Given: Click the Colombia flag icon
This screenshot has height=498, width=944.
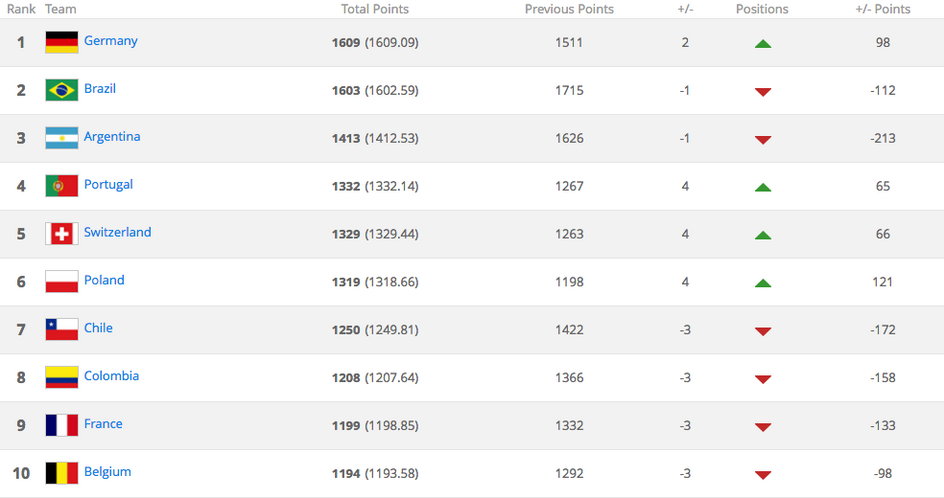Looking at the screenshot, I should pos(61,377).
